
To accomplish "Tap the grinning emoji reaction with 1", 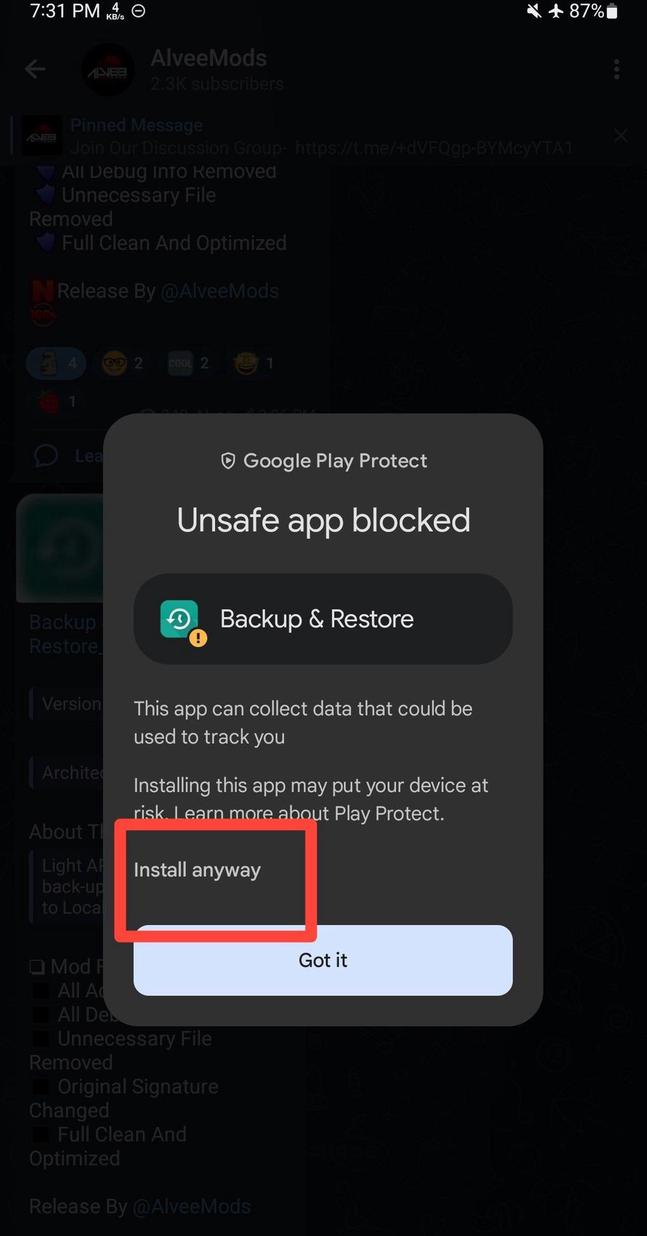I will pos(255,363).
